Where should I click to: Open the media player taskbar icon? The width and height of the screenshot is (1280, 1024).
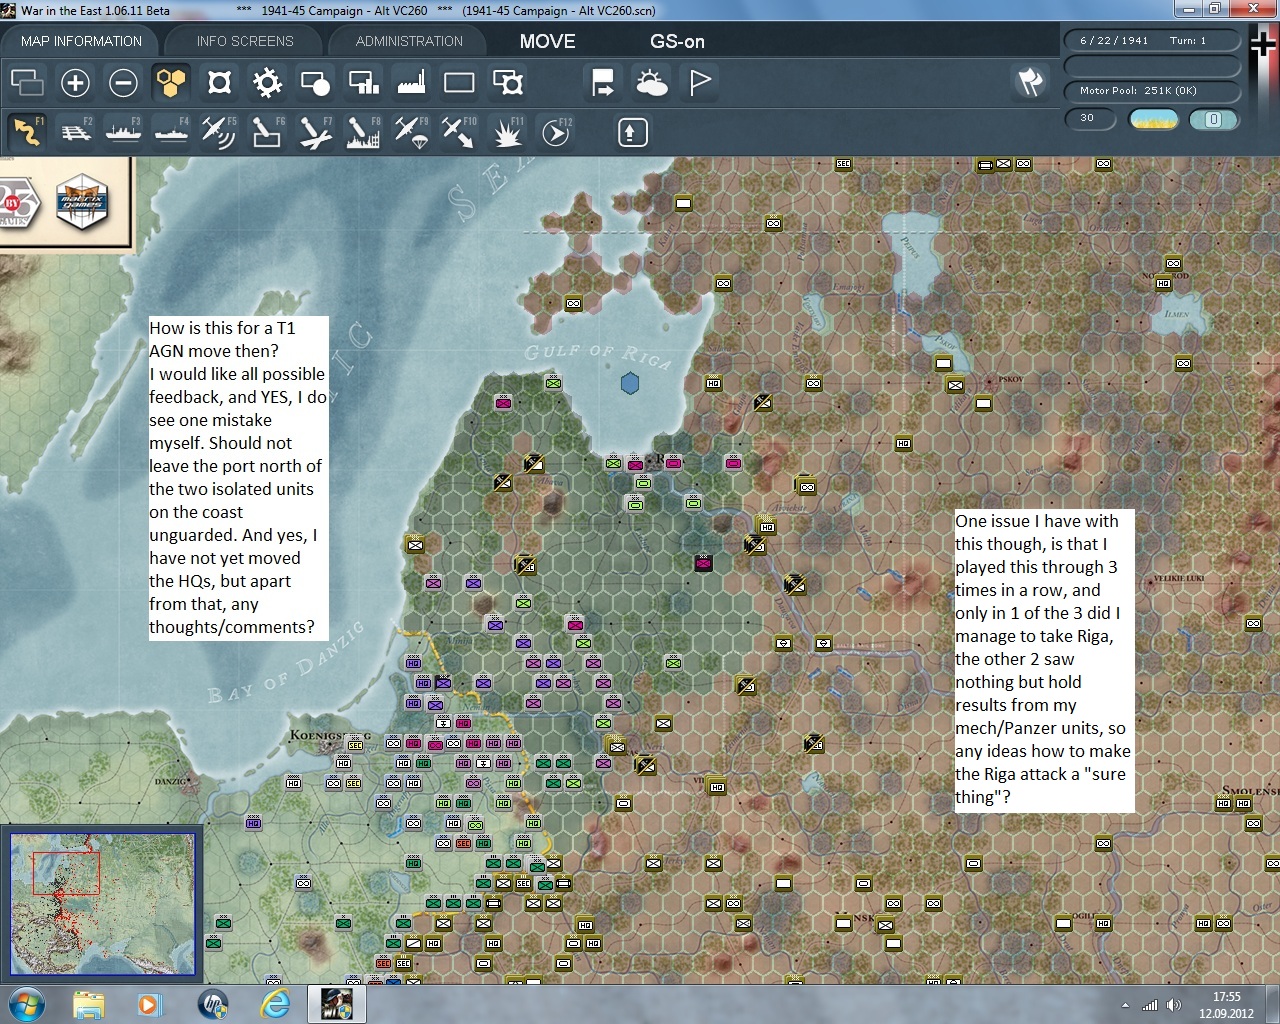tap(150, 1004)
